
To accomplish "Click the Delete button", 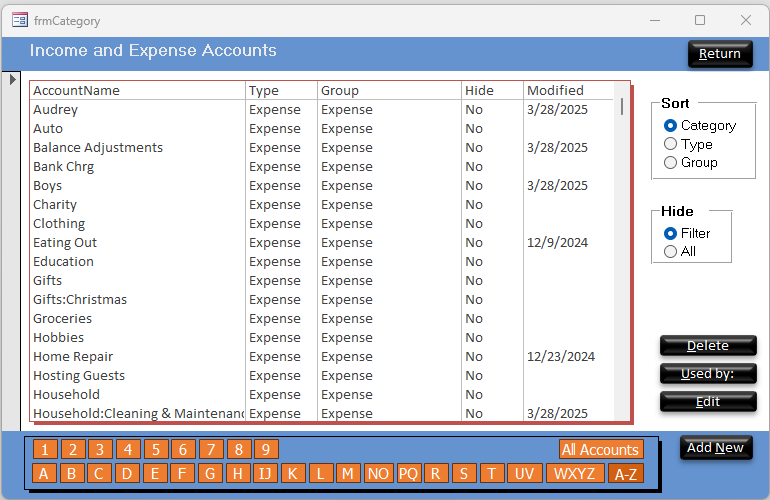I will pos(708,345).
